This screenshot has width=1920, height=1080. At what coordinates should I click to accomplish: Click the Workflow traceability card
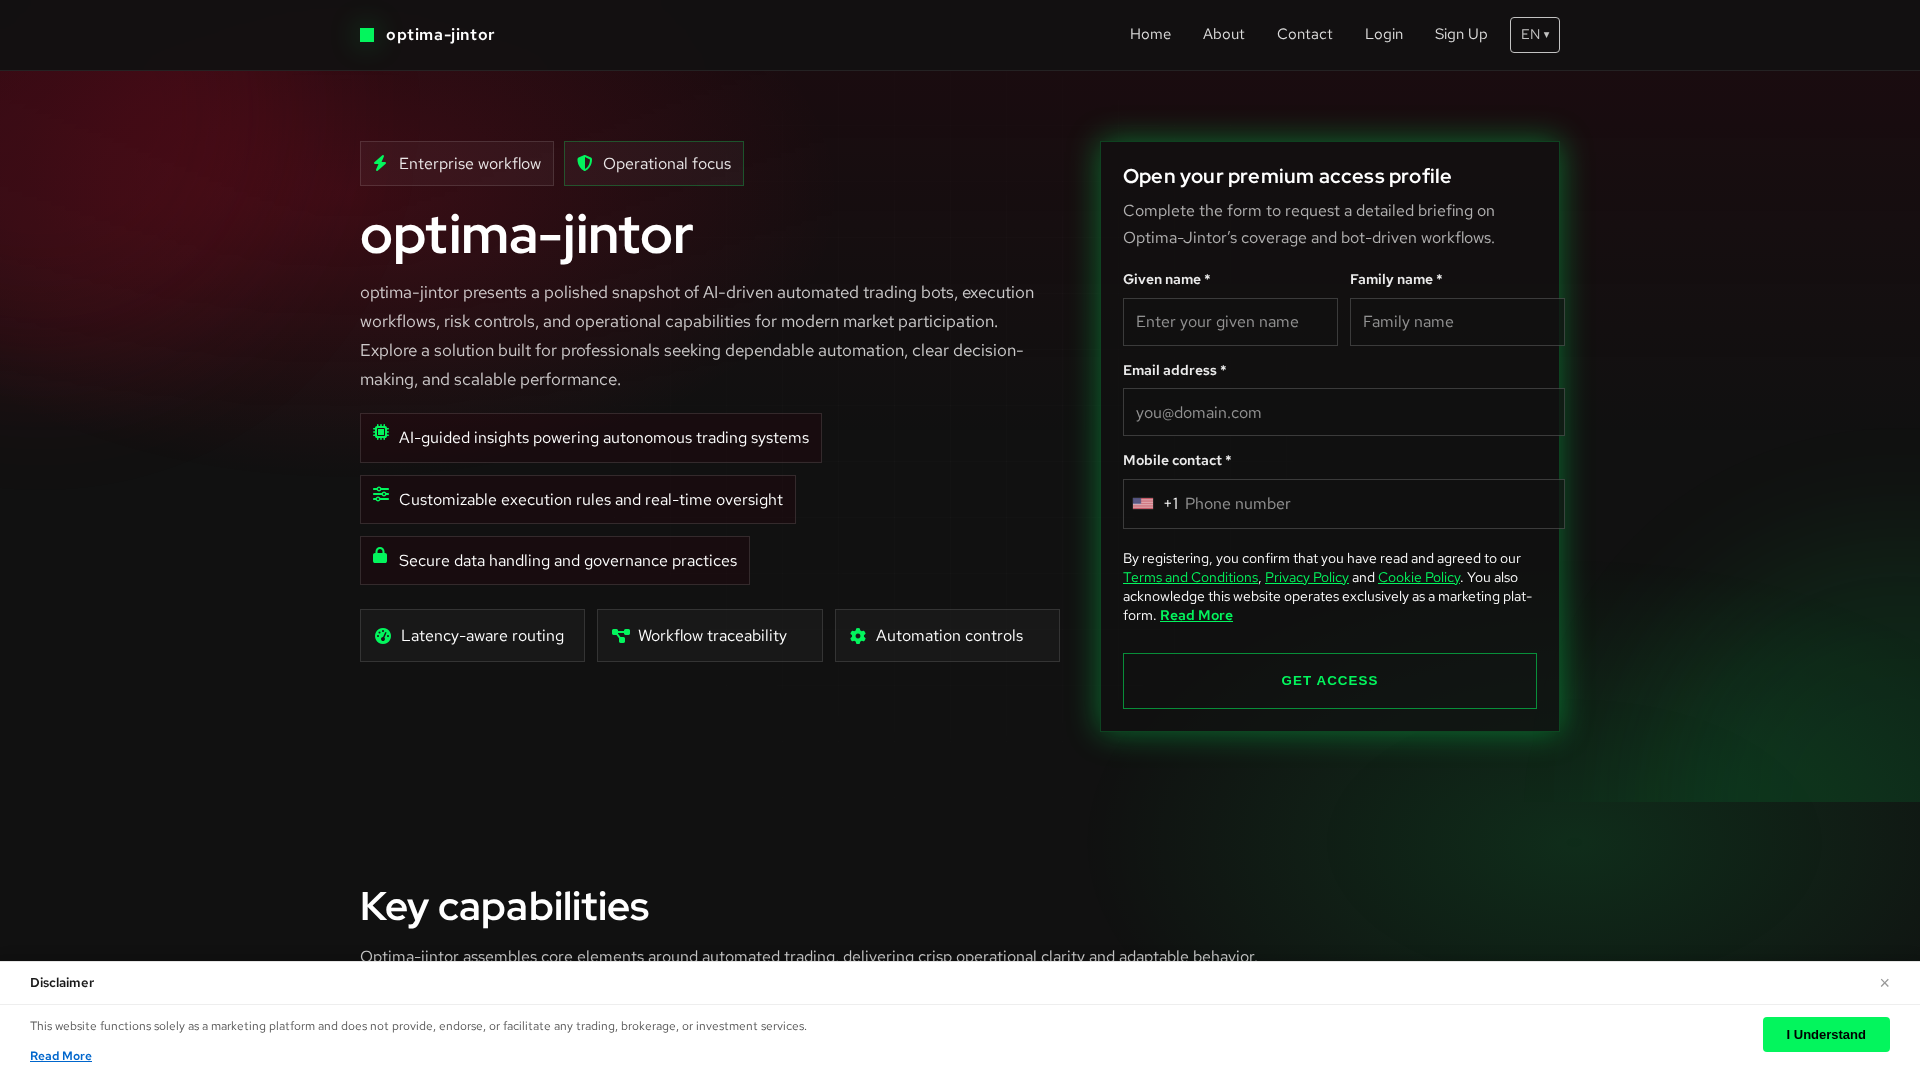[710, 636]
